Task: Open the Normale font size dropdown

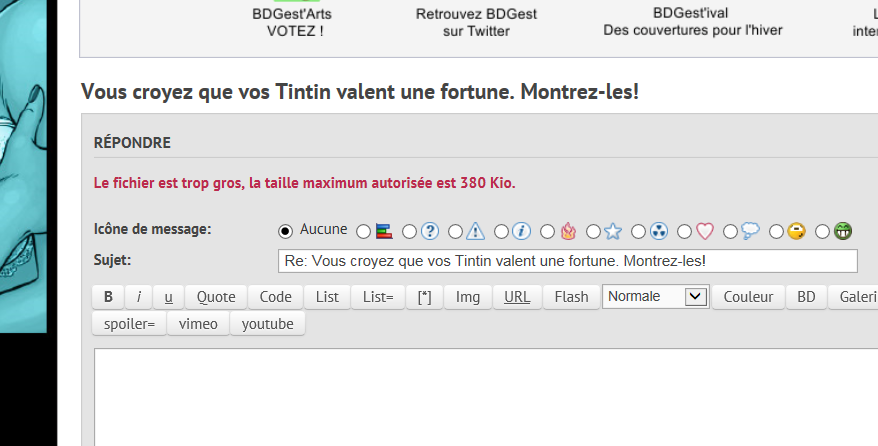Action: 655,297
